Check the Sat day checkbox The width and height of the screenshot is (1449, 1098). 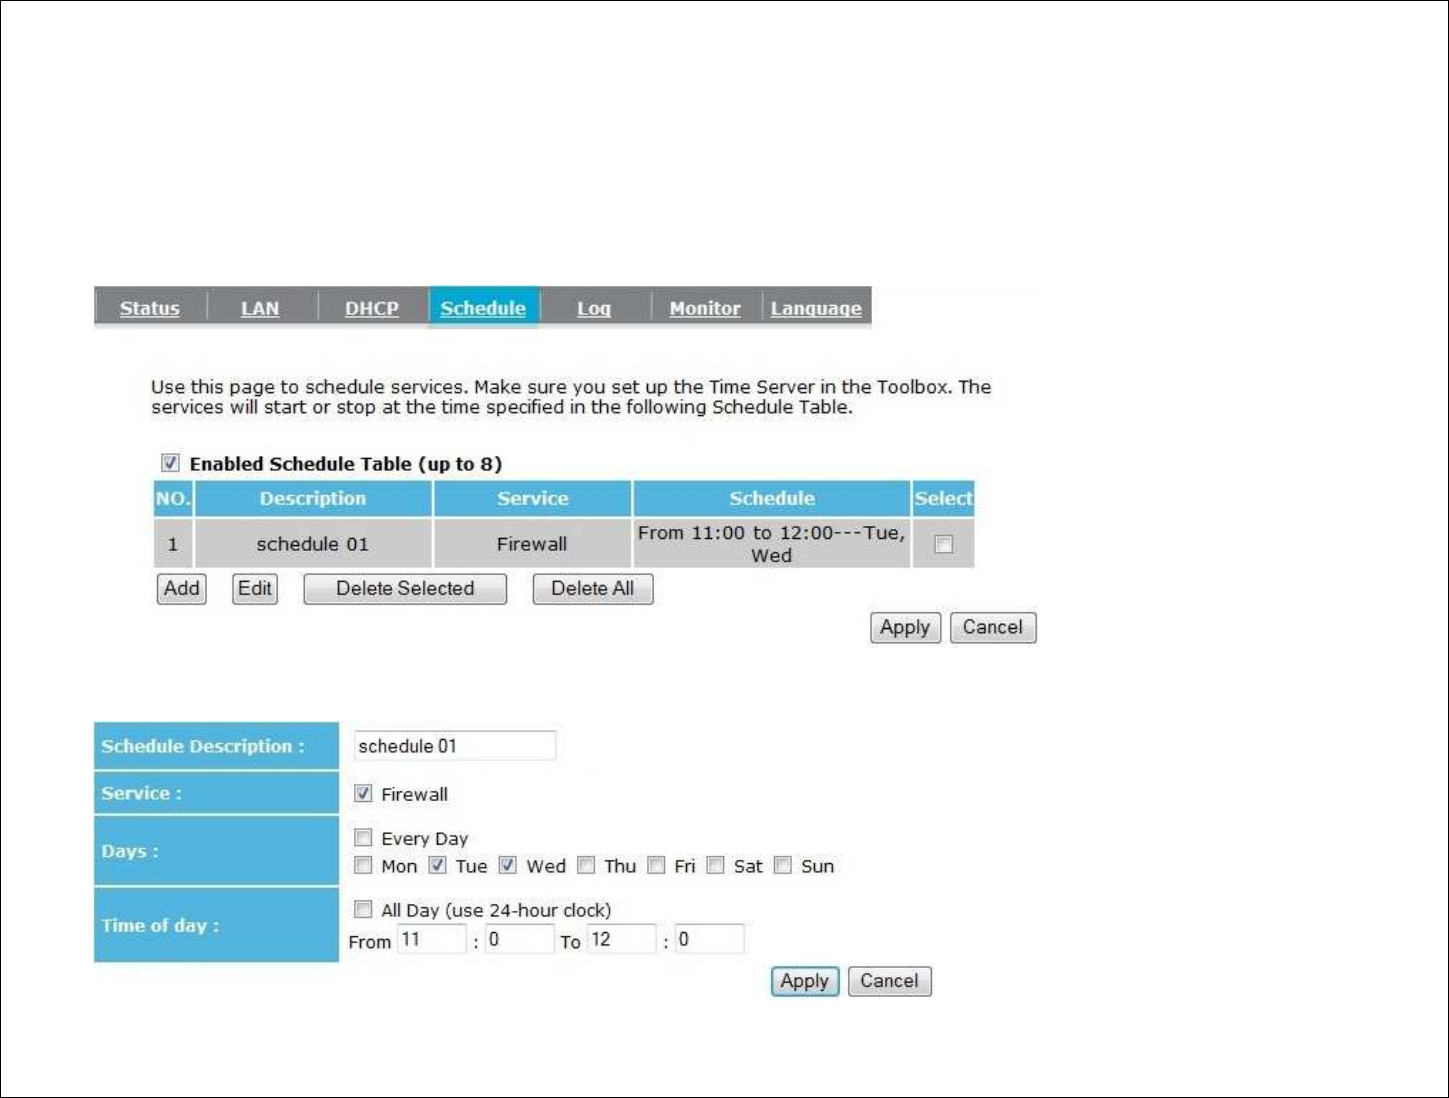click(715, 865)
